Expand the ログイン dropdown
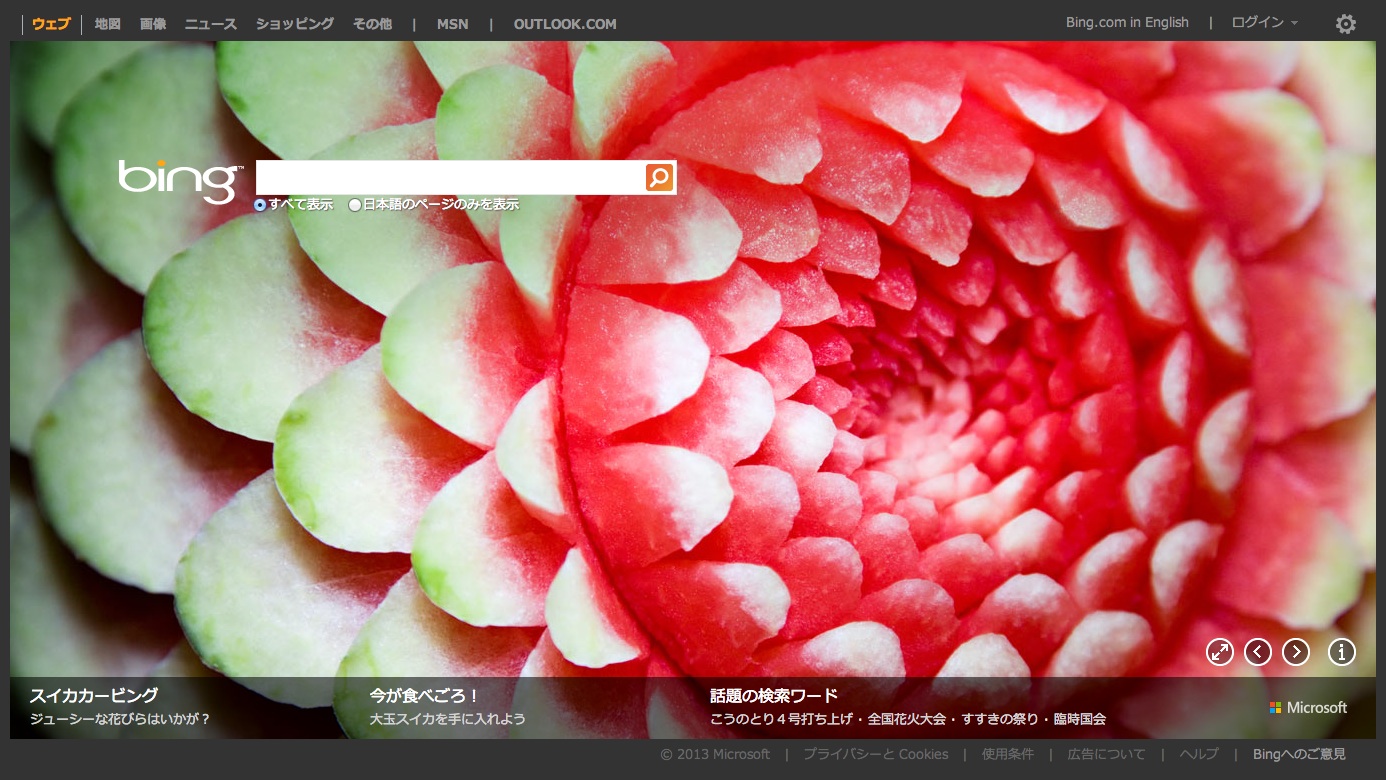The height and width of the screenshot is (780, 1386). (1264, 23)
